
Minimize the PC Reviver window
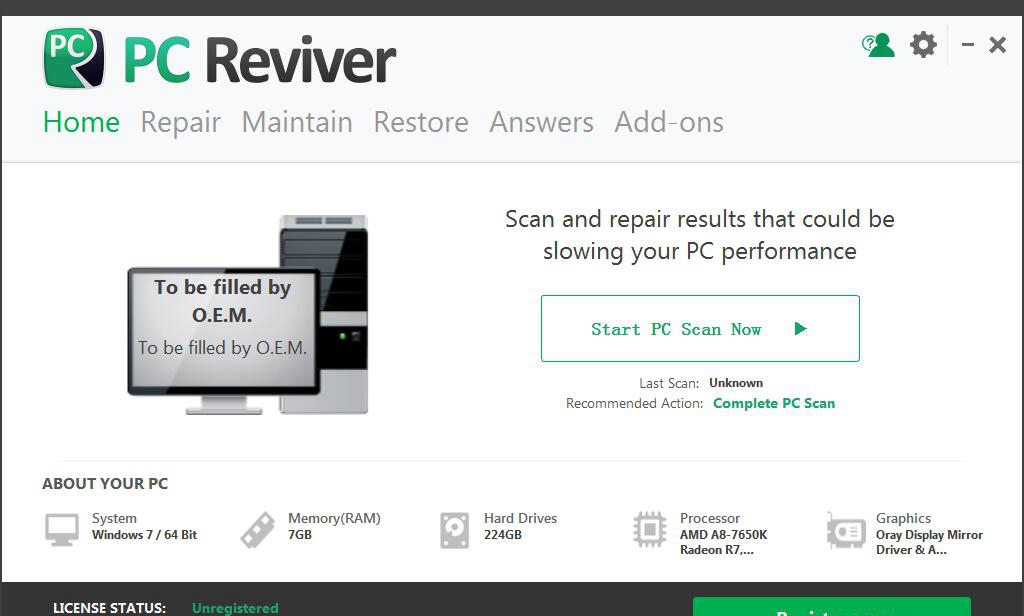[x=968, y=45]
